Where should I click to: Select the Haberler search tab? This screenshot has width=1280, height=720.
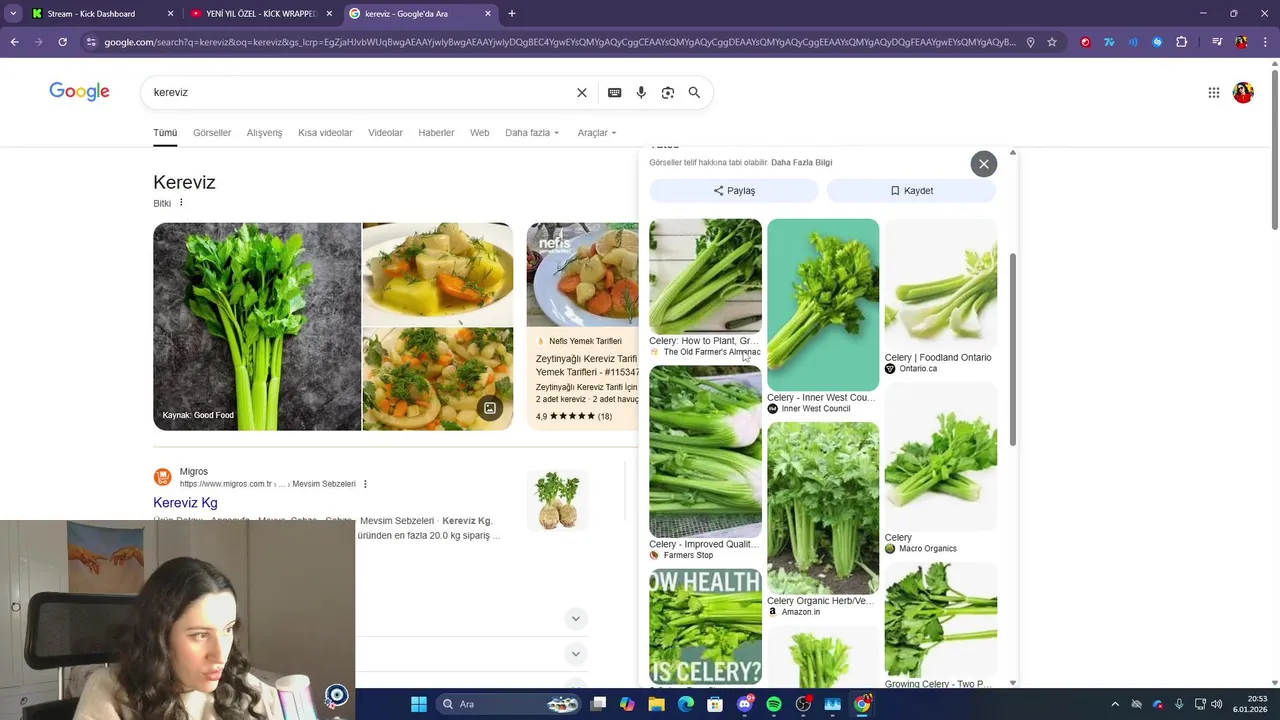click(436, 133)
